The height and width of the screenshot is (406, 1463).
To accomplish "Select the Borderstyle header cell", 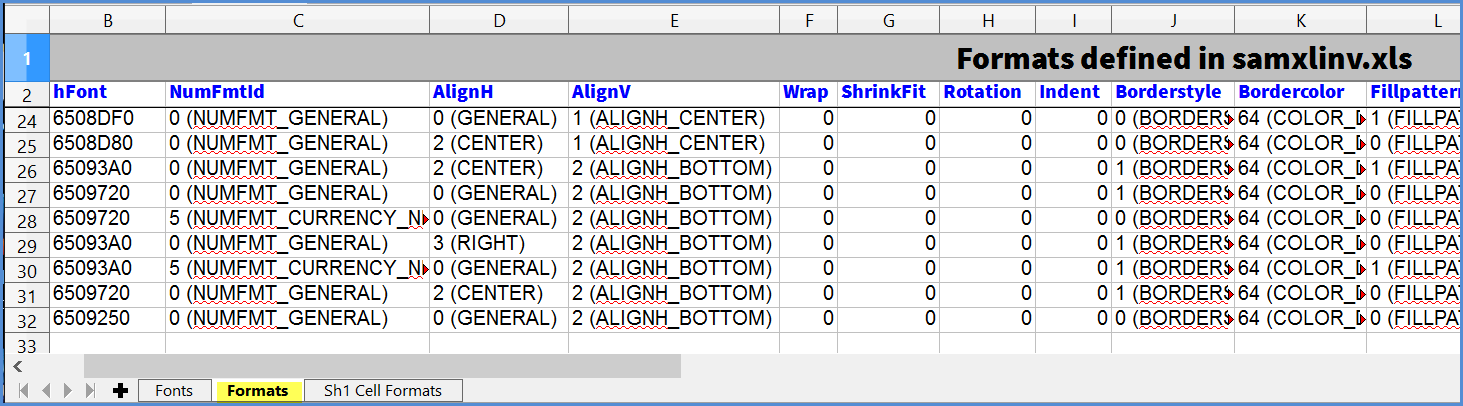I will coord(1172,93).
